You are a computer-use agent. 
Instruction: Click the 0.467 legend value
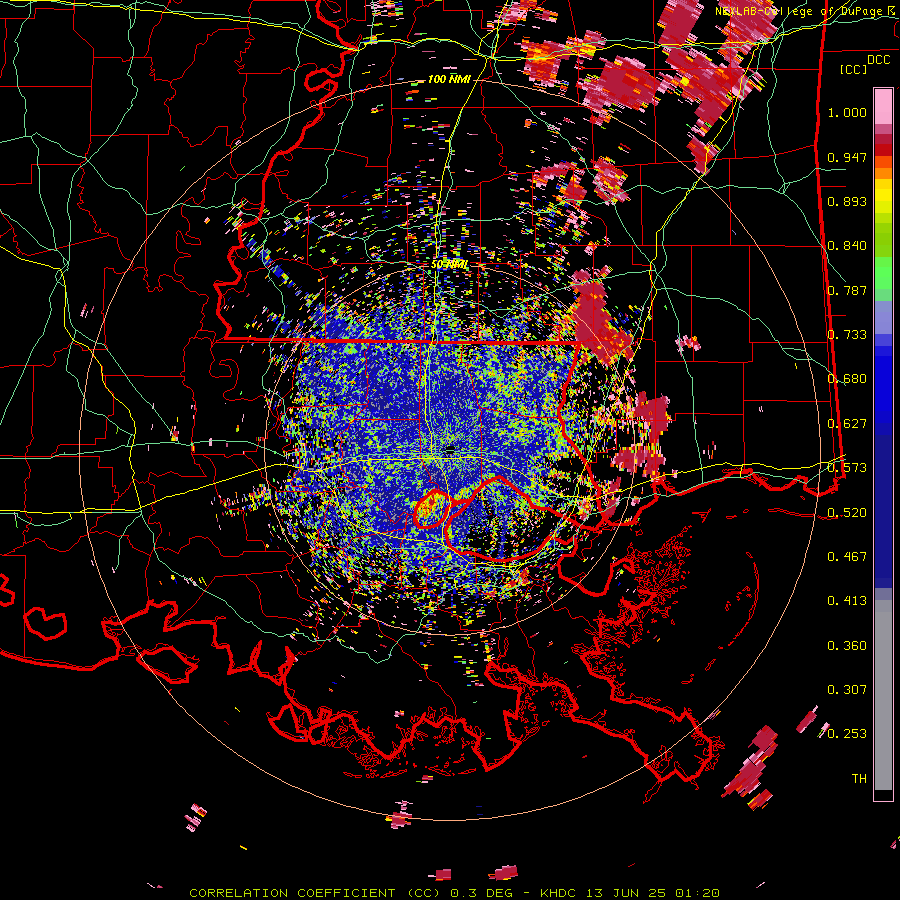[x=847, y=557]
